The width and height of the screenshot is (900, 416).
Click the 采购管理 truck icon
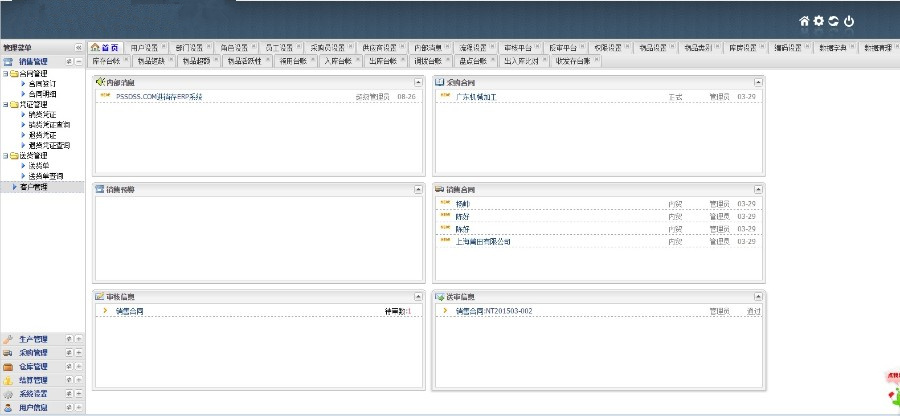pyautogui.click(x=8, y=353)
